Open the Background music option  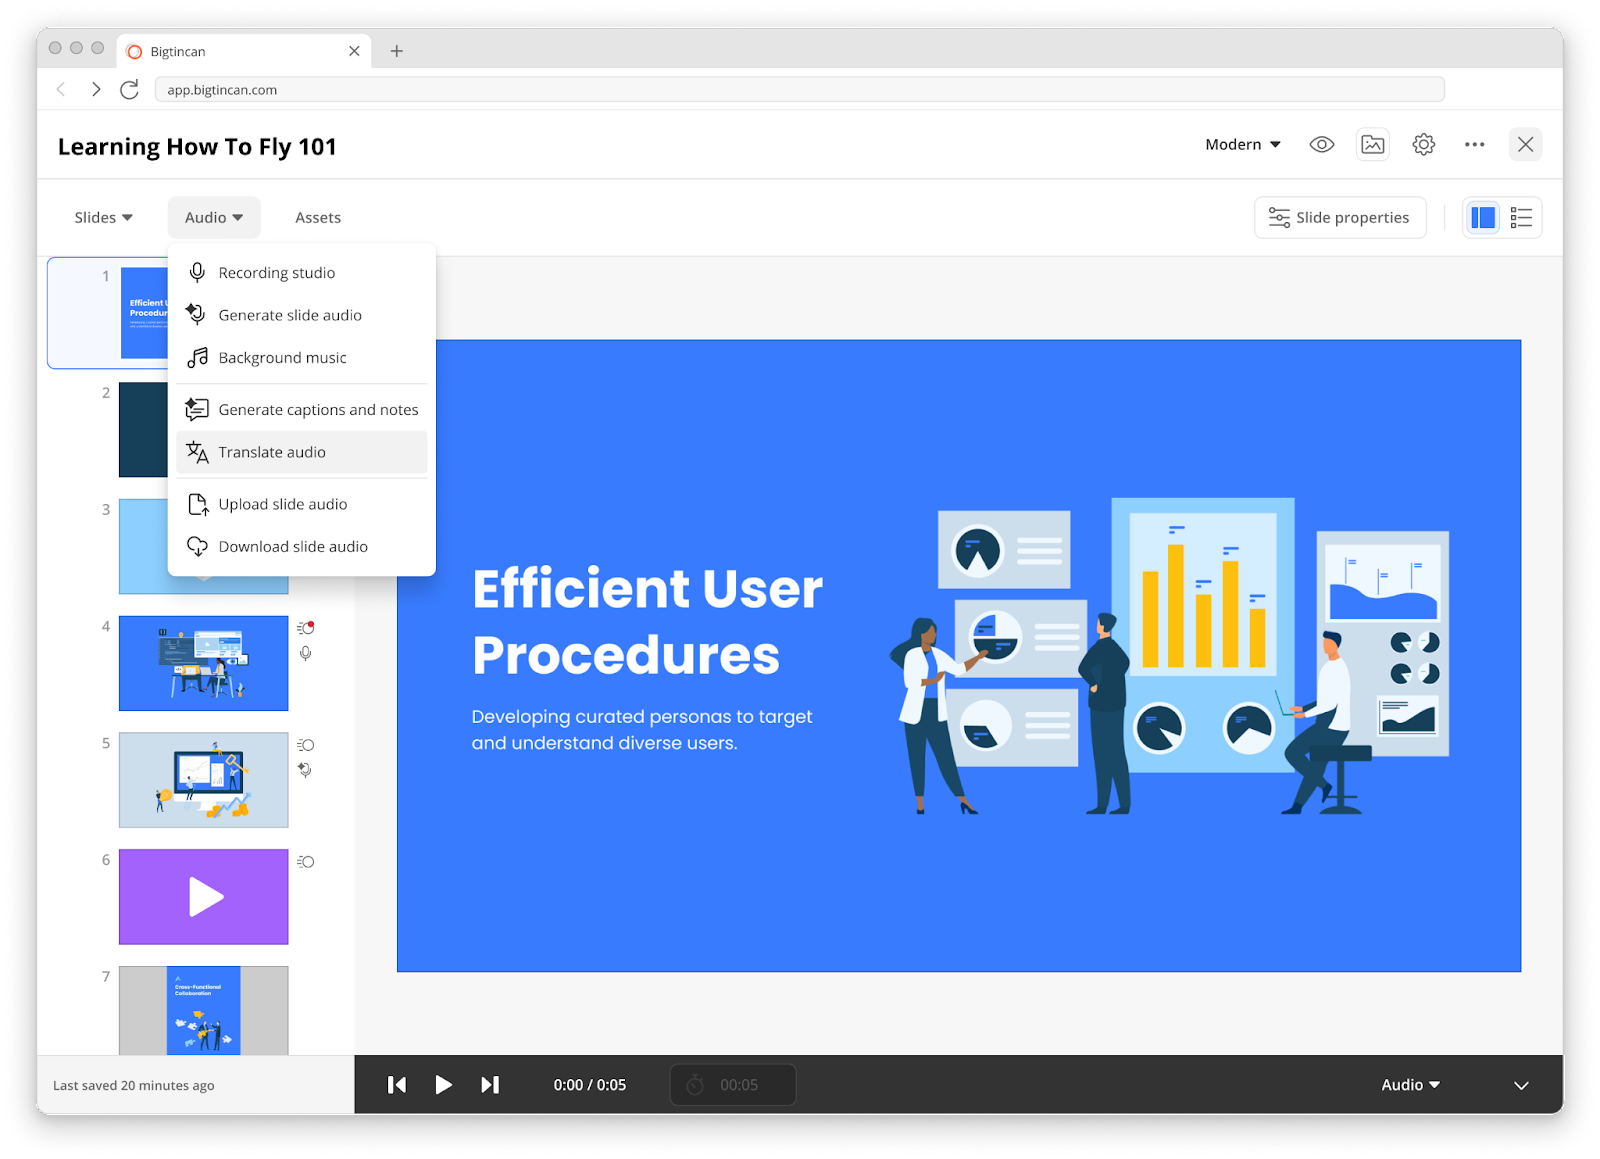282,357
